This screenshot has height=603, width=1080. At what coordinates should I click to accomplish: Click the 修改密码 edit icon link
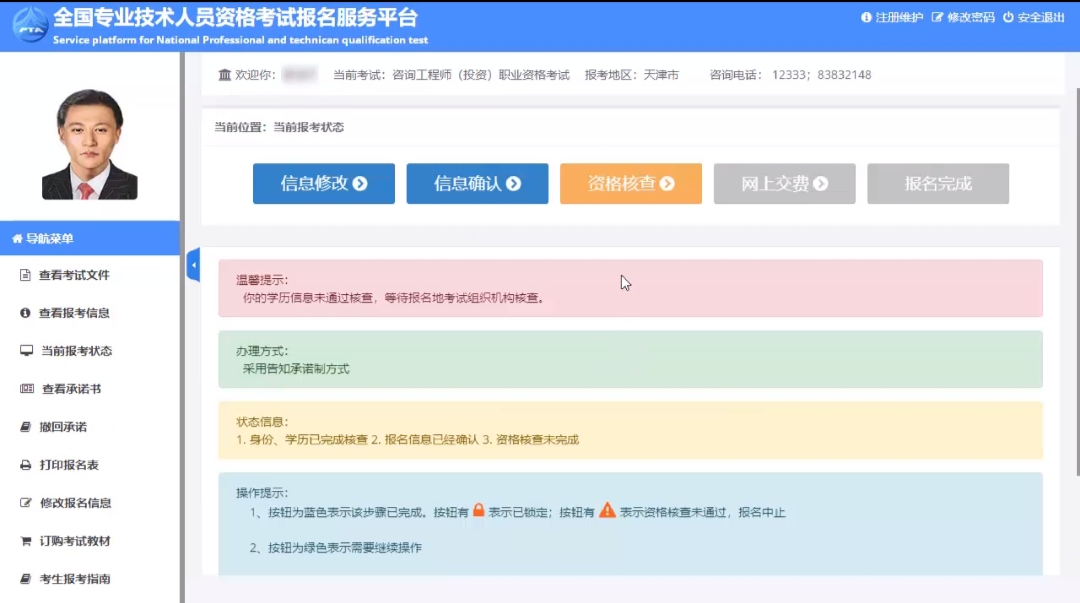pos(963,18)
